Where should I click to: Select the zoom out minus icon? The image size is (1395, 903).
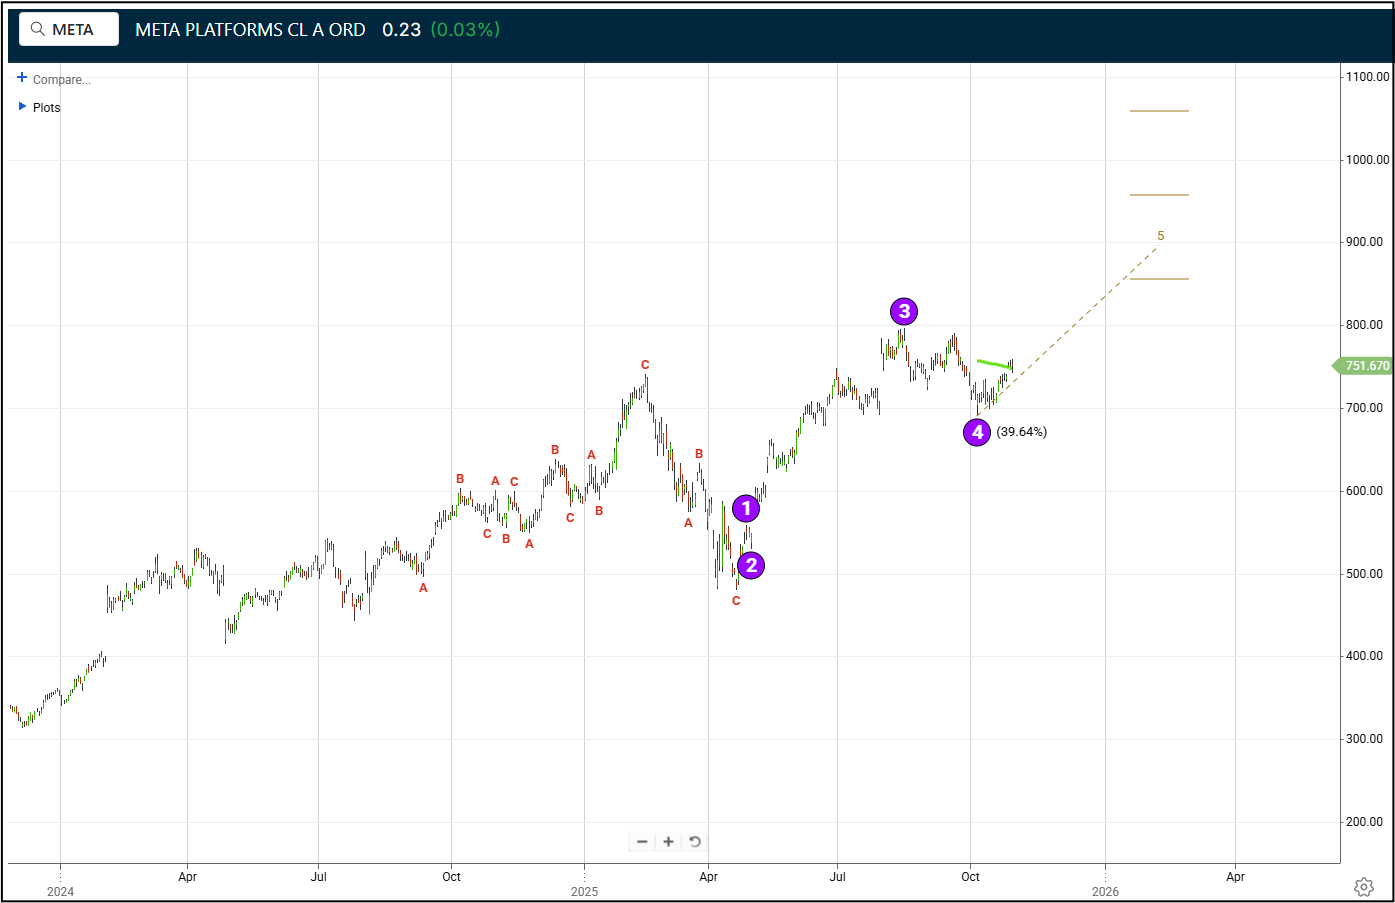641,841
